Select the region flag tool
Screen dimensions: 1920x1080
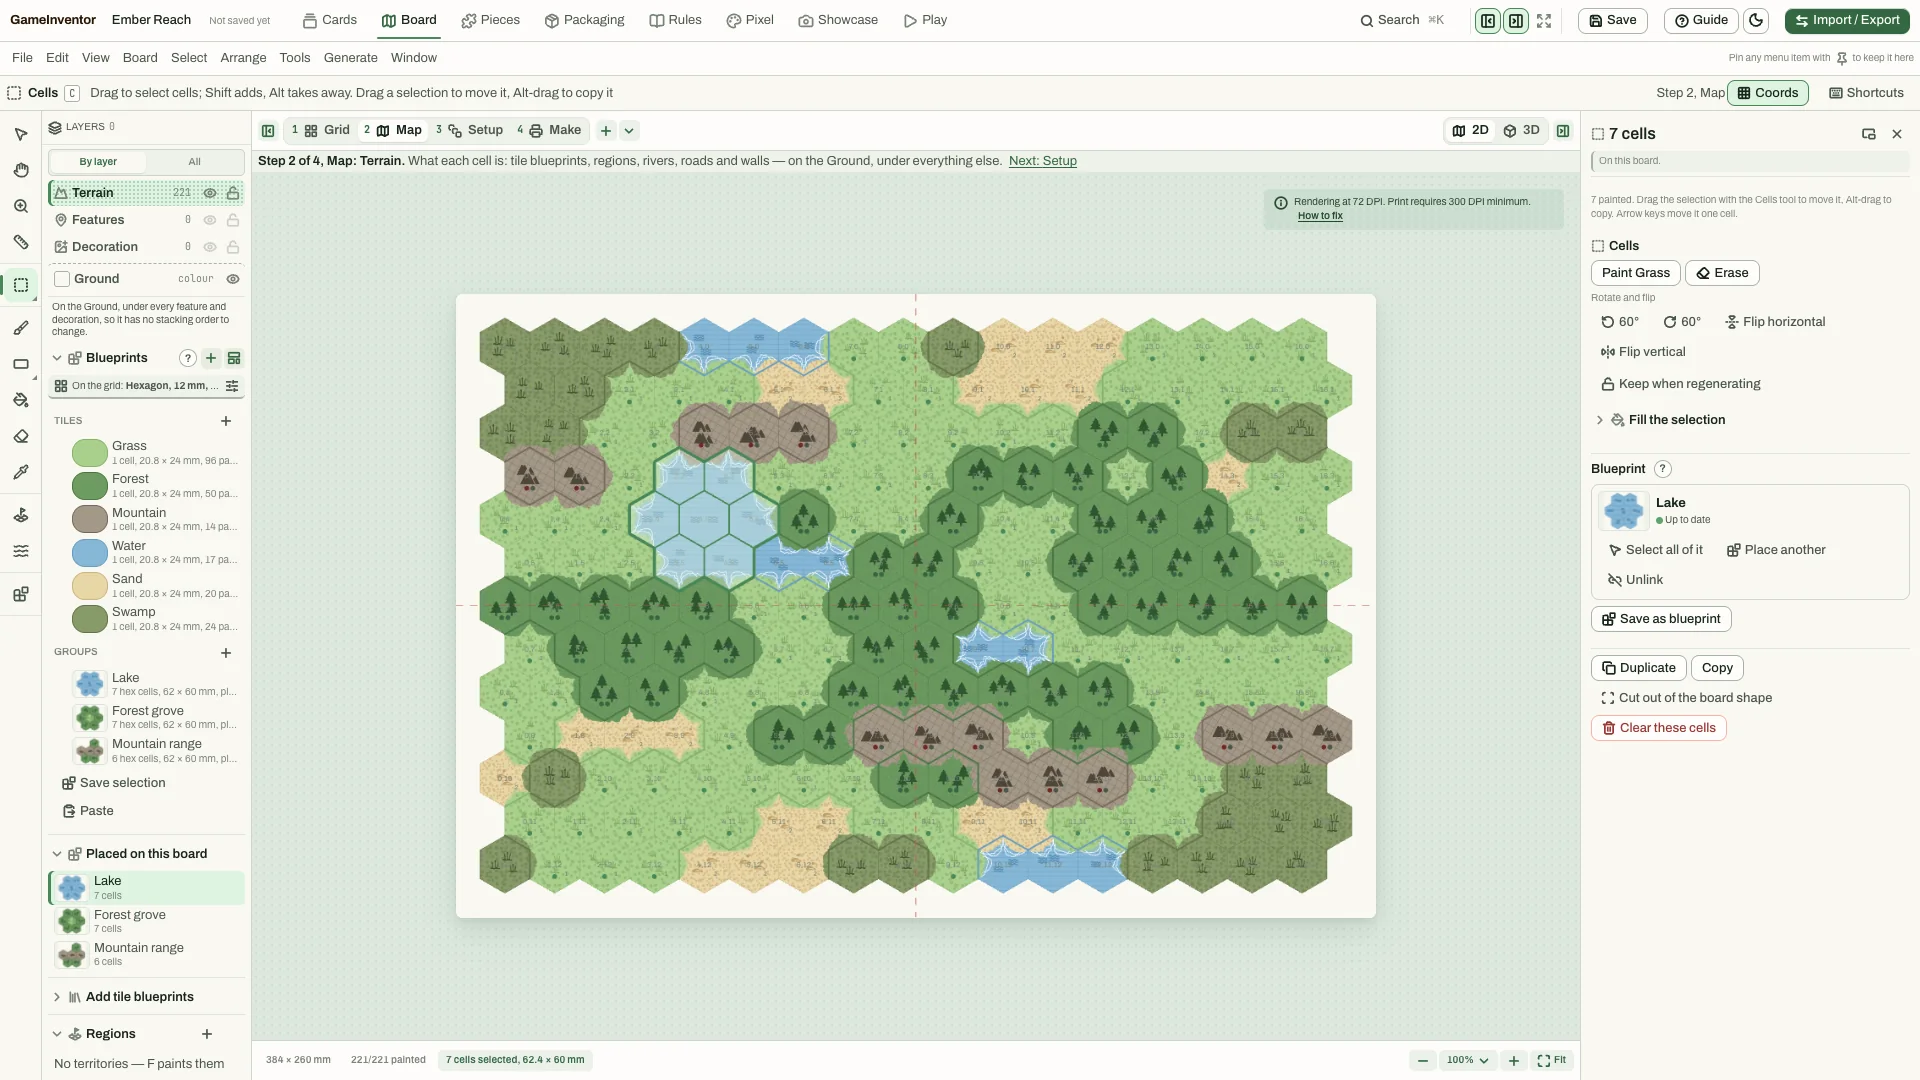click(20, 515)
